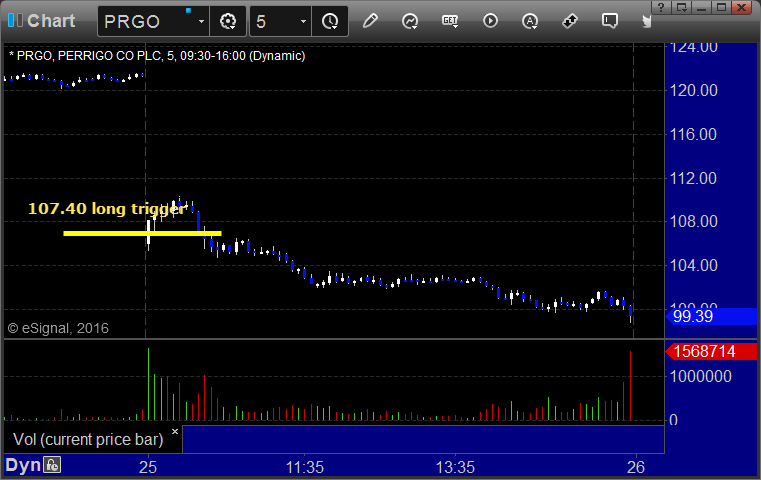761x480 pixels.
Task: Click the play replay mode icon
Action: 490,21
